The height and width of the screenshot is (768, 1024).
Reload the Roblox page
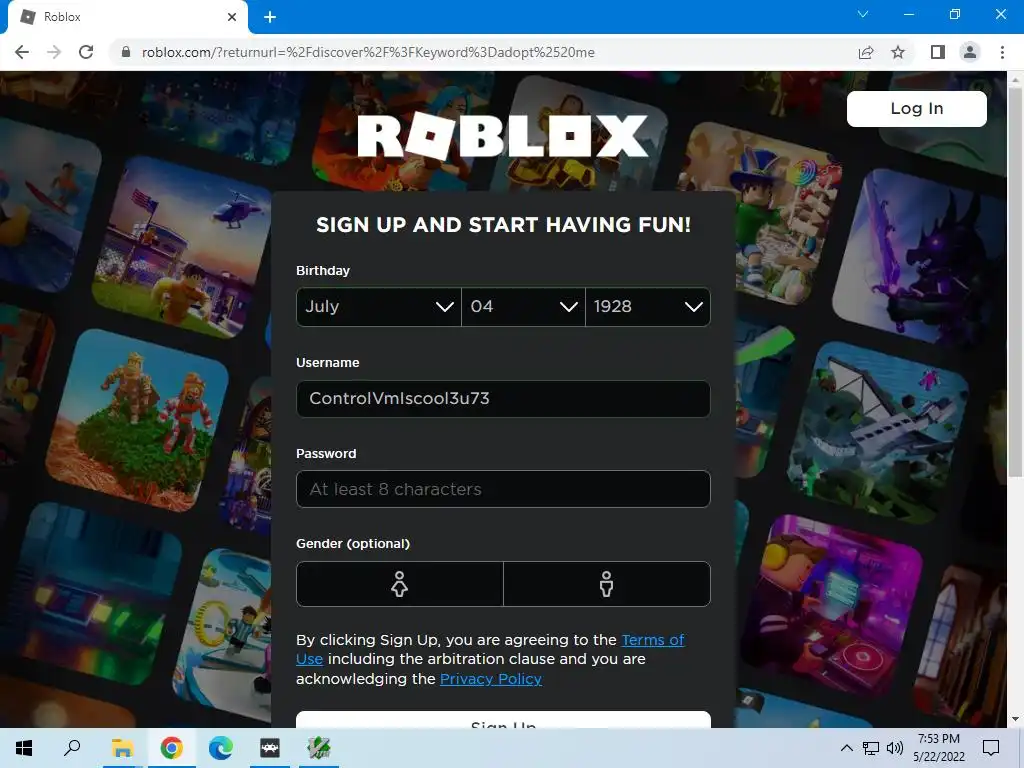coord(86,52)
